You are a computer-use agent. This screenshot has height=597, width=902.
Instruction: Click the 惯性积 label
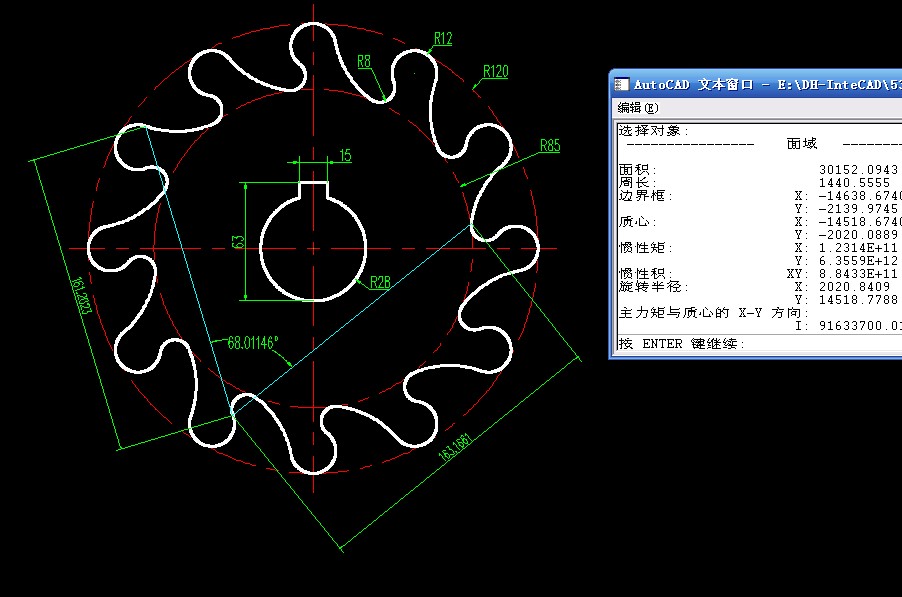tap(645, 273)
